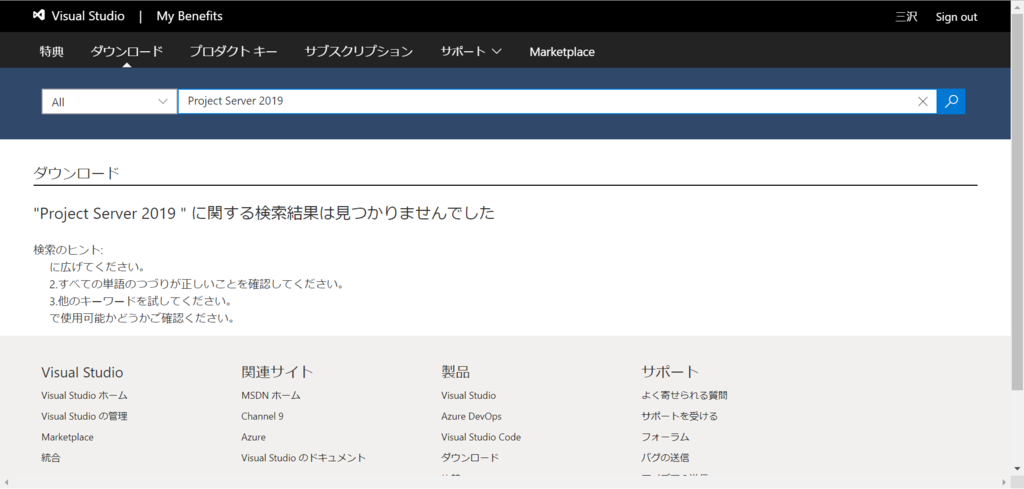The width and height of the screenshot is (1024, 489).
Task: Click the My Benefits header link
Action: 189,16
